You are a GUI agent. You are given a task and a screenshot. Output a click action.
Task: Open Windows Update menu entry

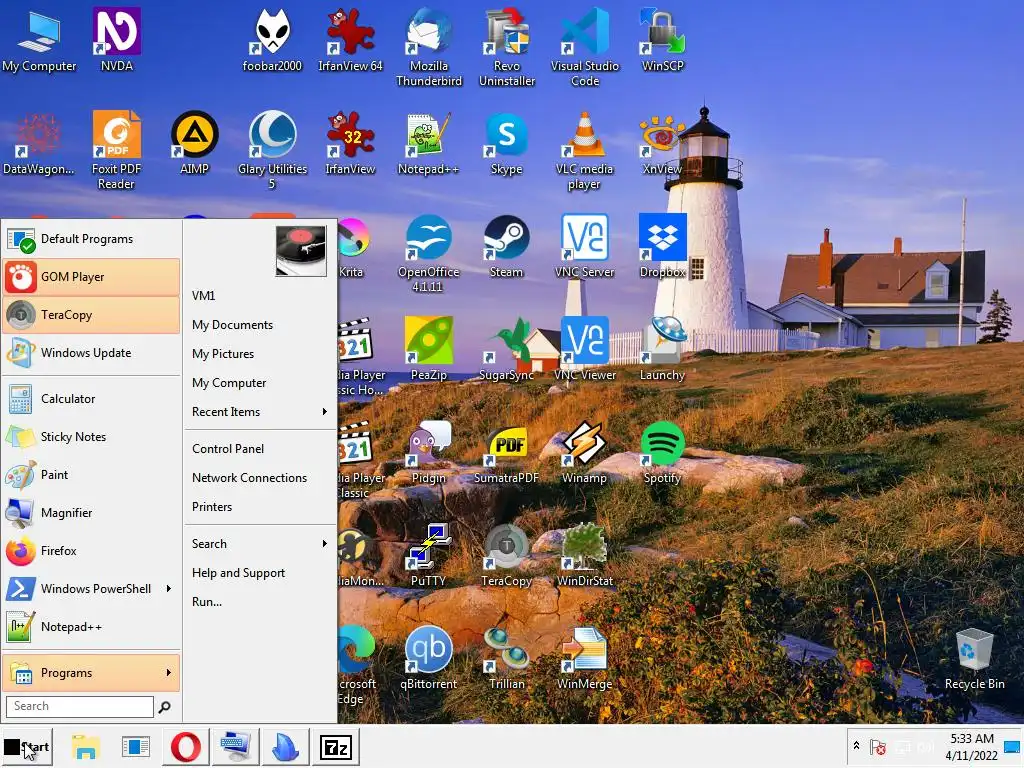point(91,353)
